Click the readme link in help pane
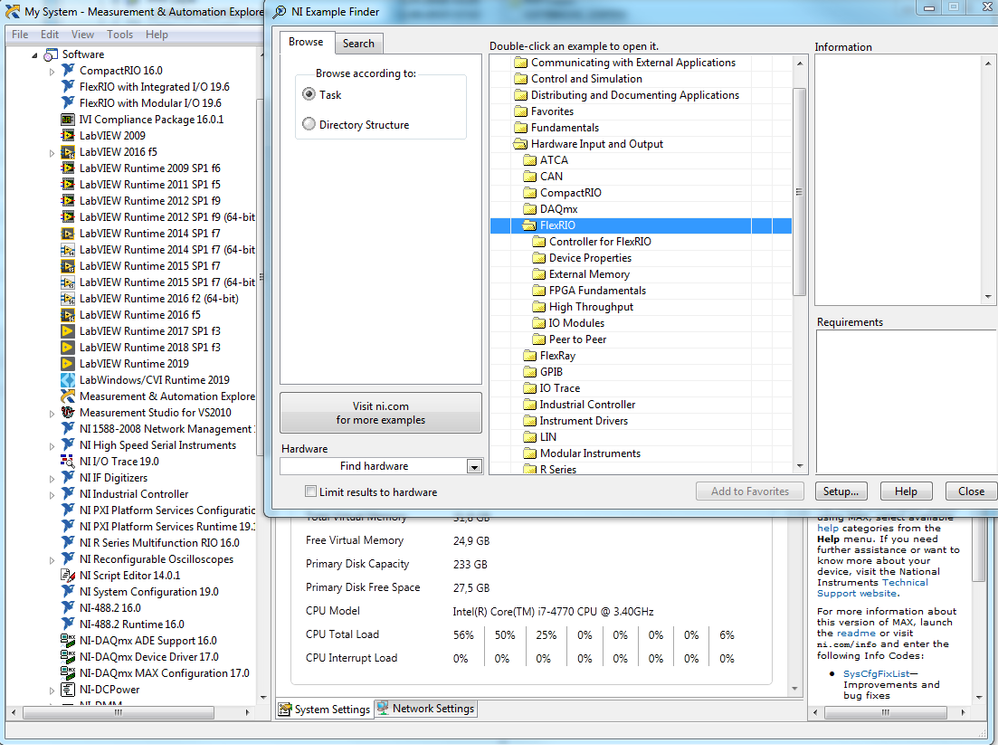This screenshot has height=745, width=998. click(x=856, y=633)
